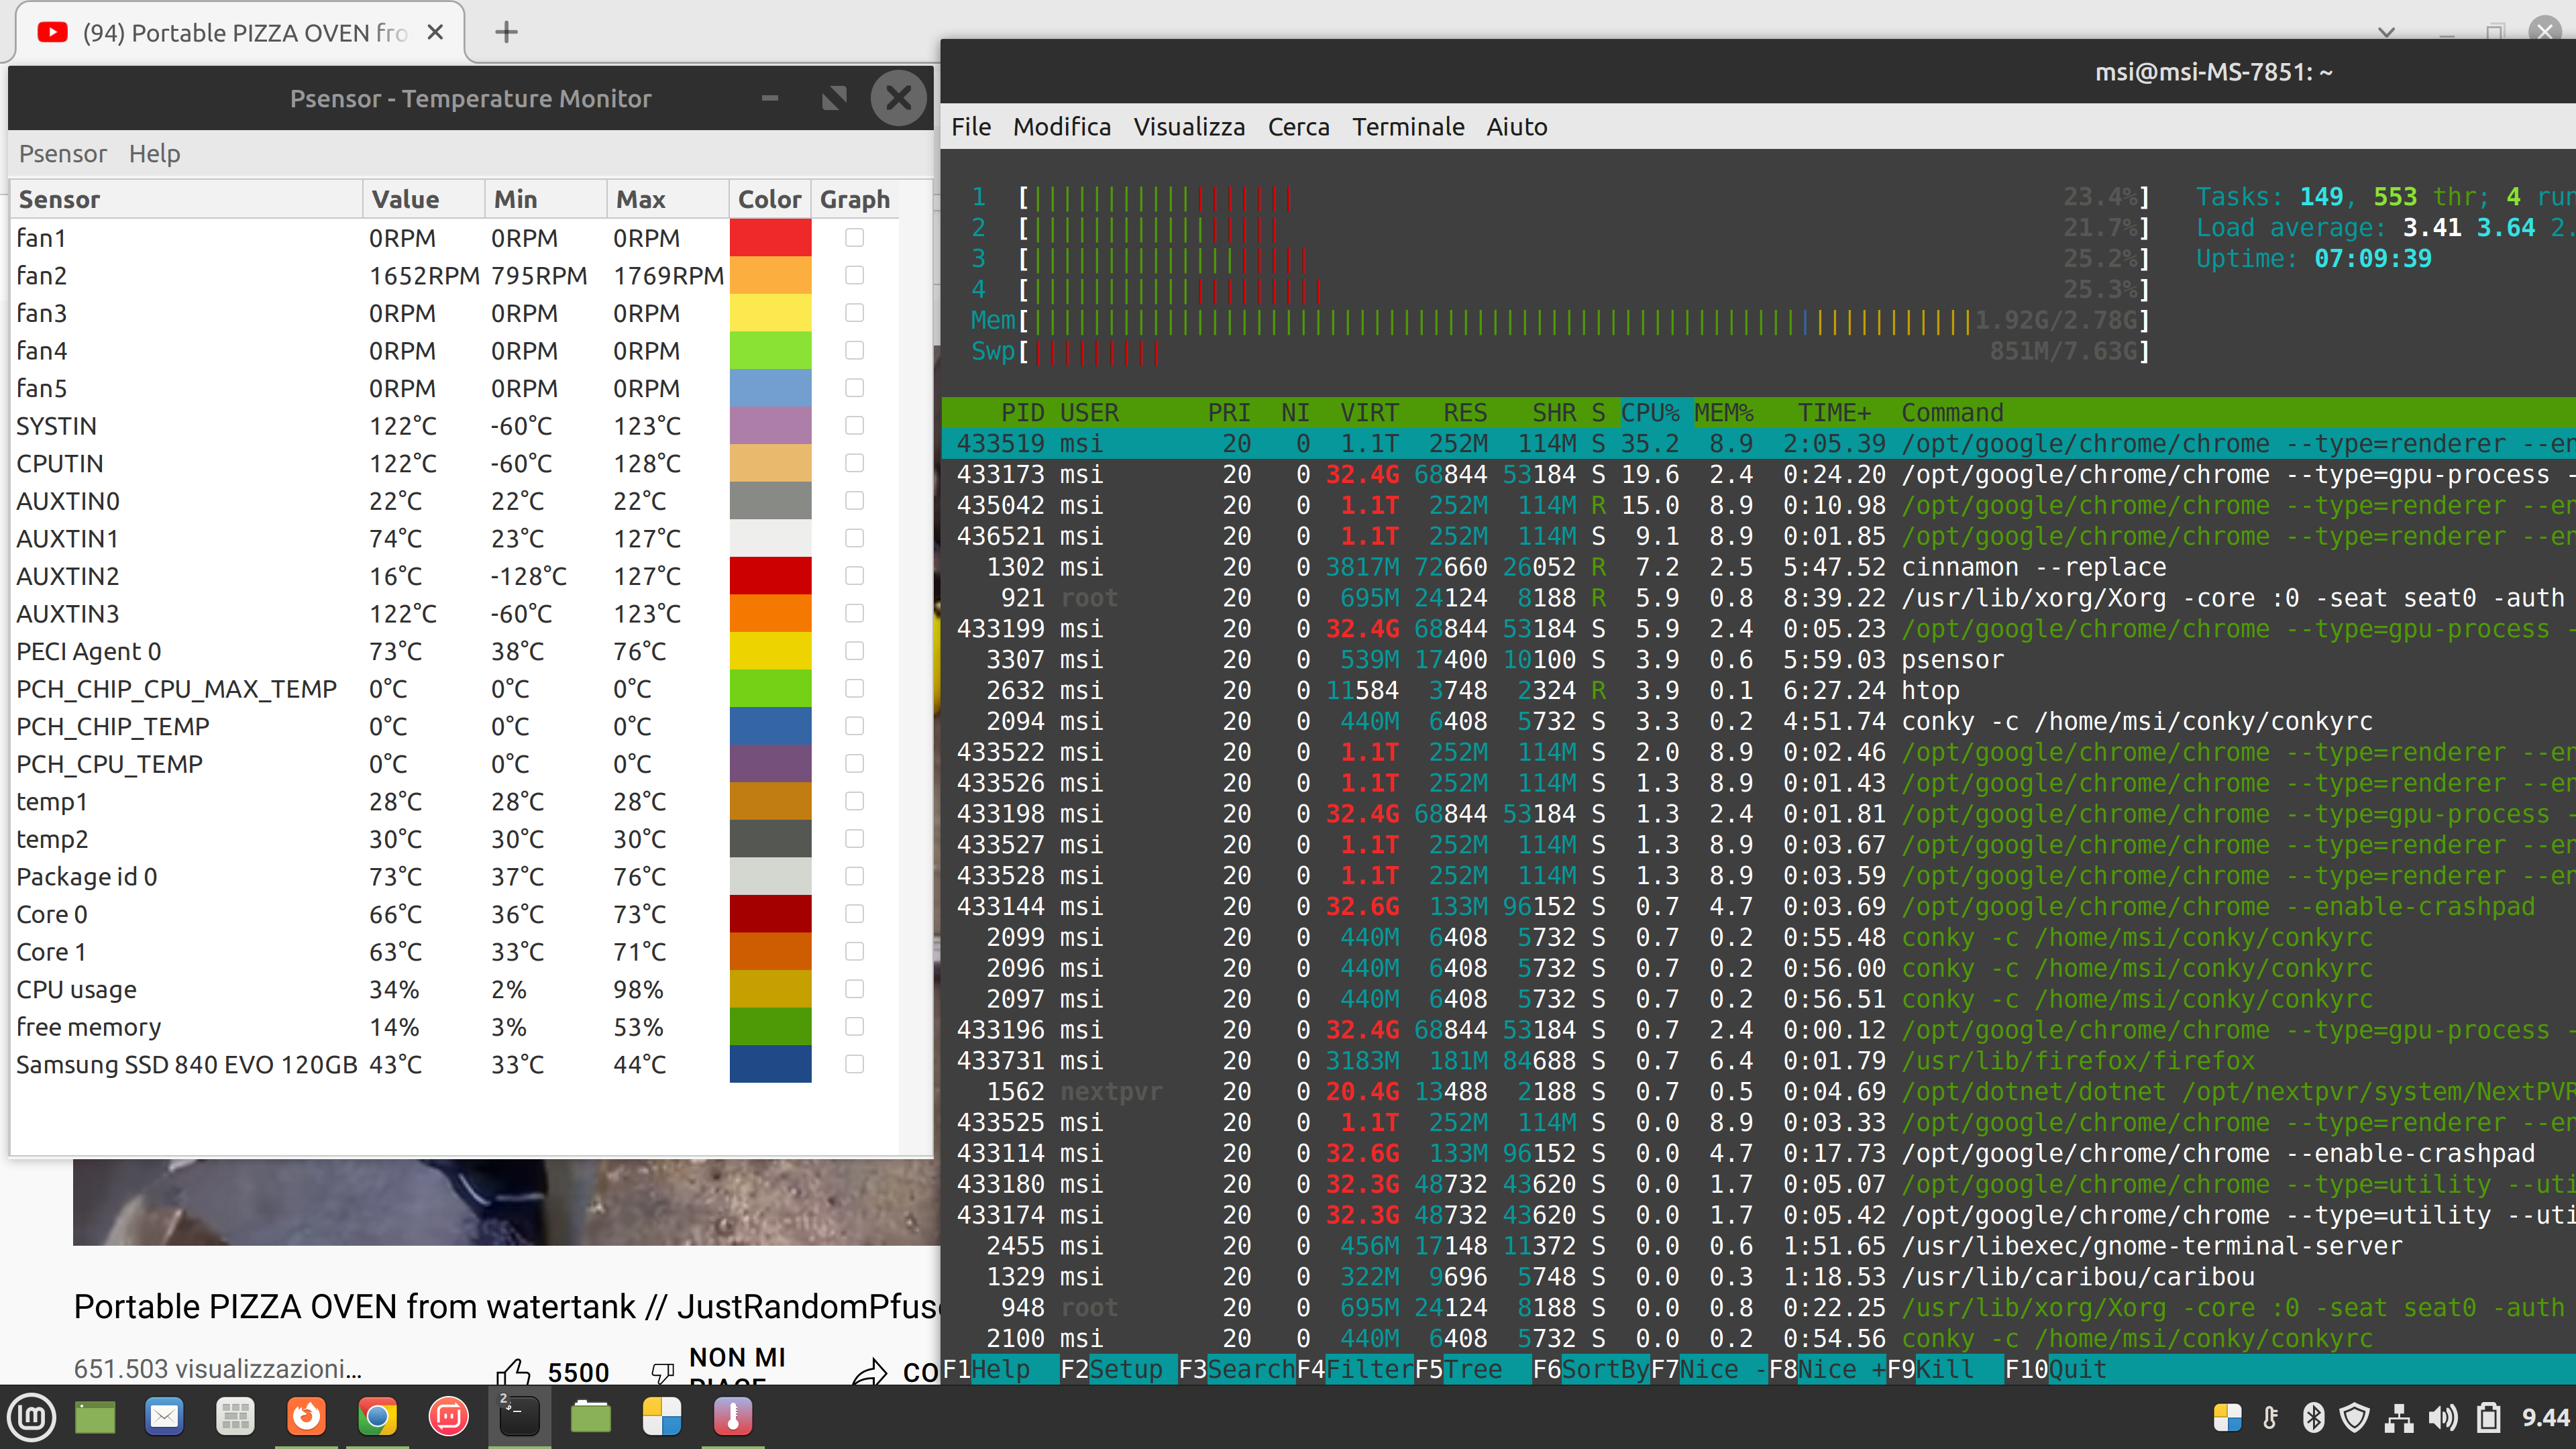The height and width of the screenshot is (1449, 2576).
Task: Like the video with thumbs up
Action: coord(514,1372)
